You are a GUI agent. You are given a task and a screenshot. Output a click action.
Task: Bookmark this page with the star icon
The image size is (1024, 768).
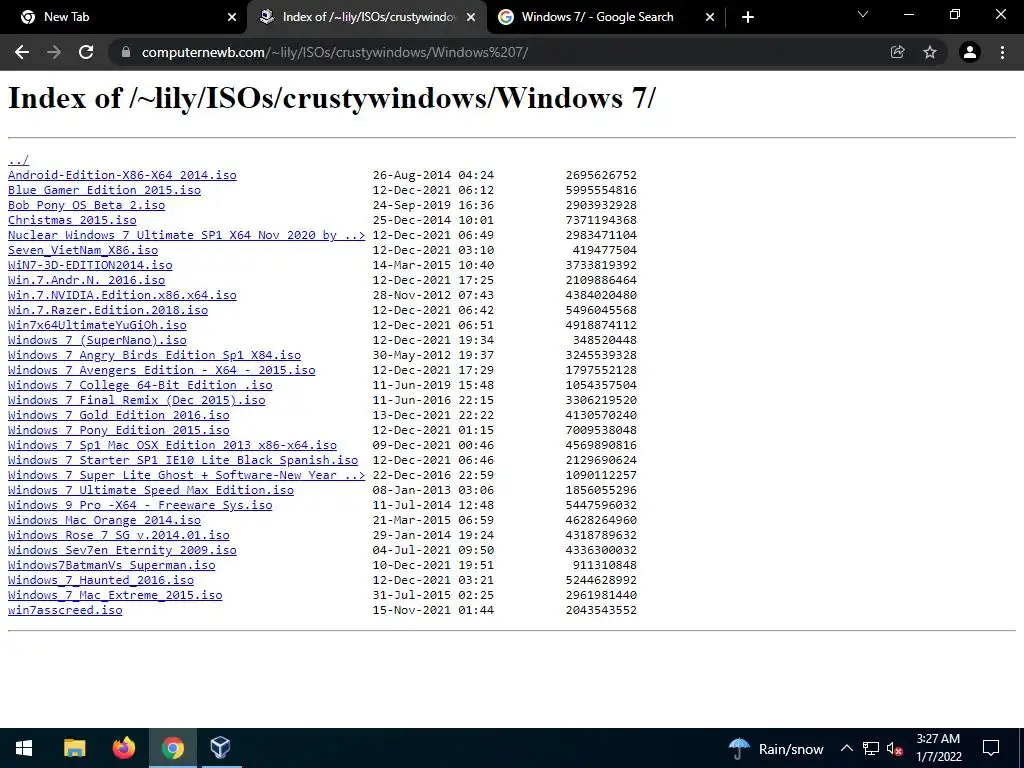[x=930, y=52]
